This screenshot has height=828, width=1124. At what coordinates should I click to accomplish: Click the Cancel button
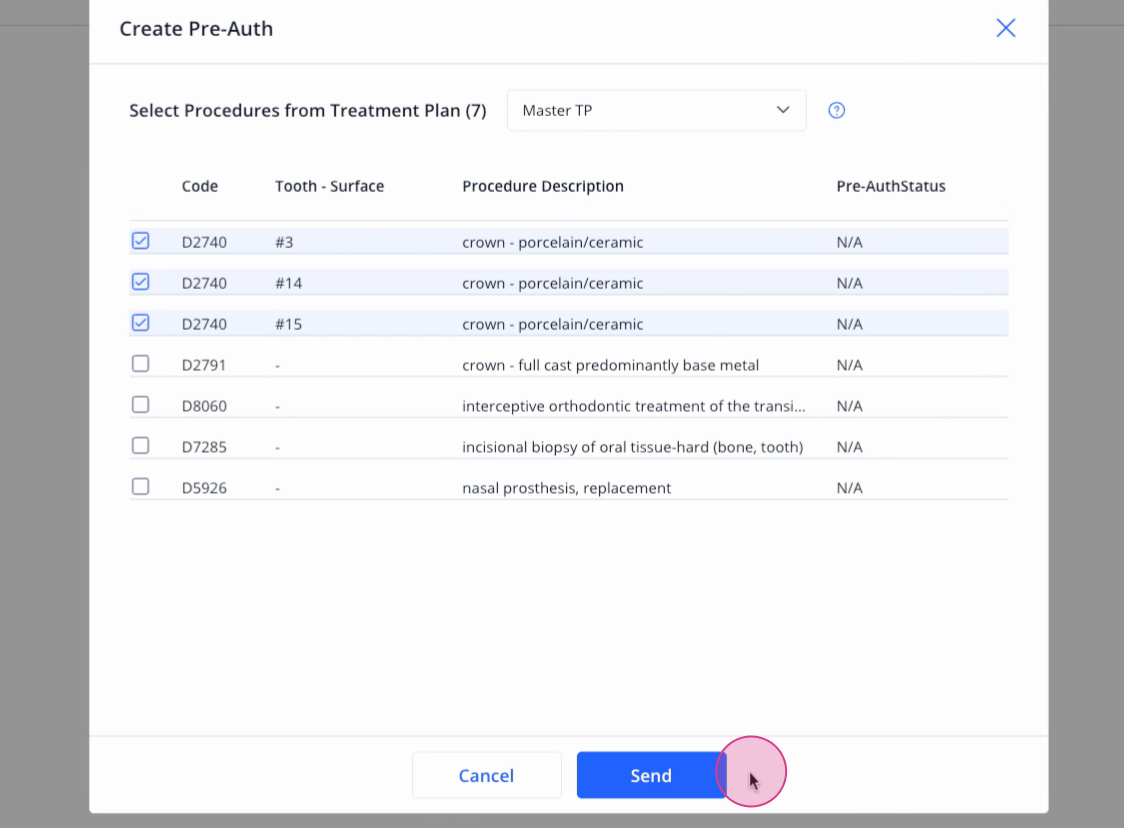point(487,775)
